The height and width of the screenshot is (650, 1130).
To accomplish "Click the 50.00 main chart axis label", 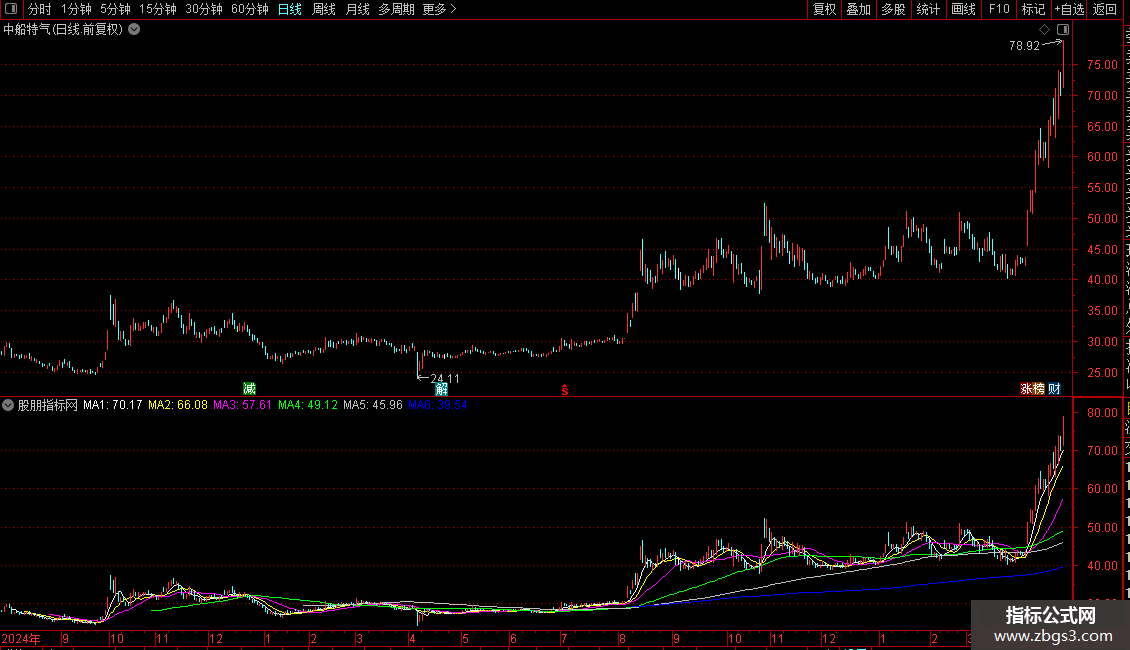I will tap(1103, 218).
